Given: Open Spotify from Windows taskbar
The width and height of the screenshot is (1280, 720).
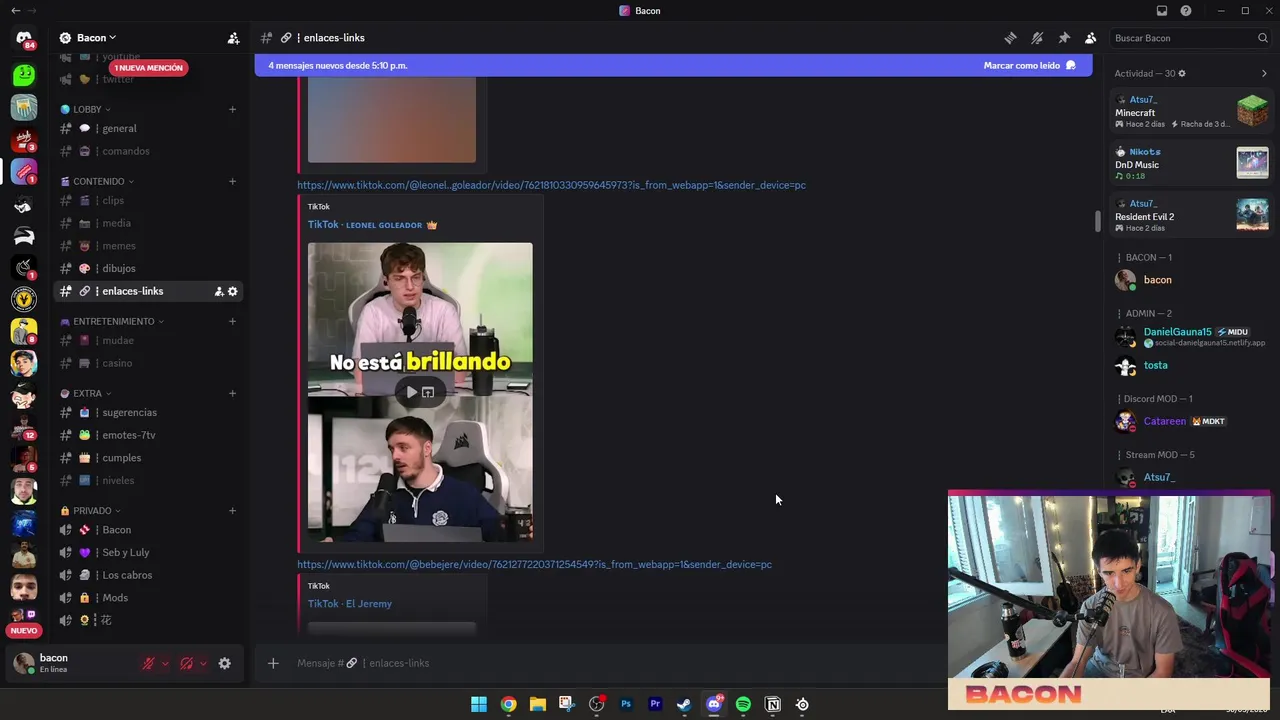Looking at the screenshot, I should click(743, 704).
